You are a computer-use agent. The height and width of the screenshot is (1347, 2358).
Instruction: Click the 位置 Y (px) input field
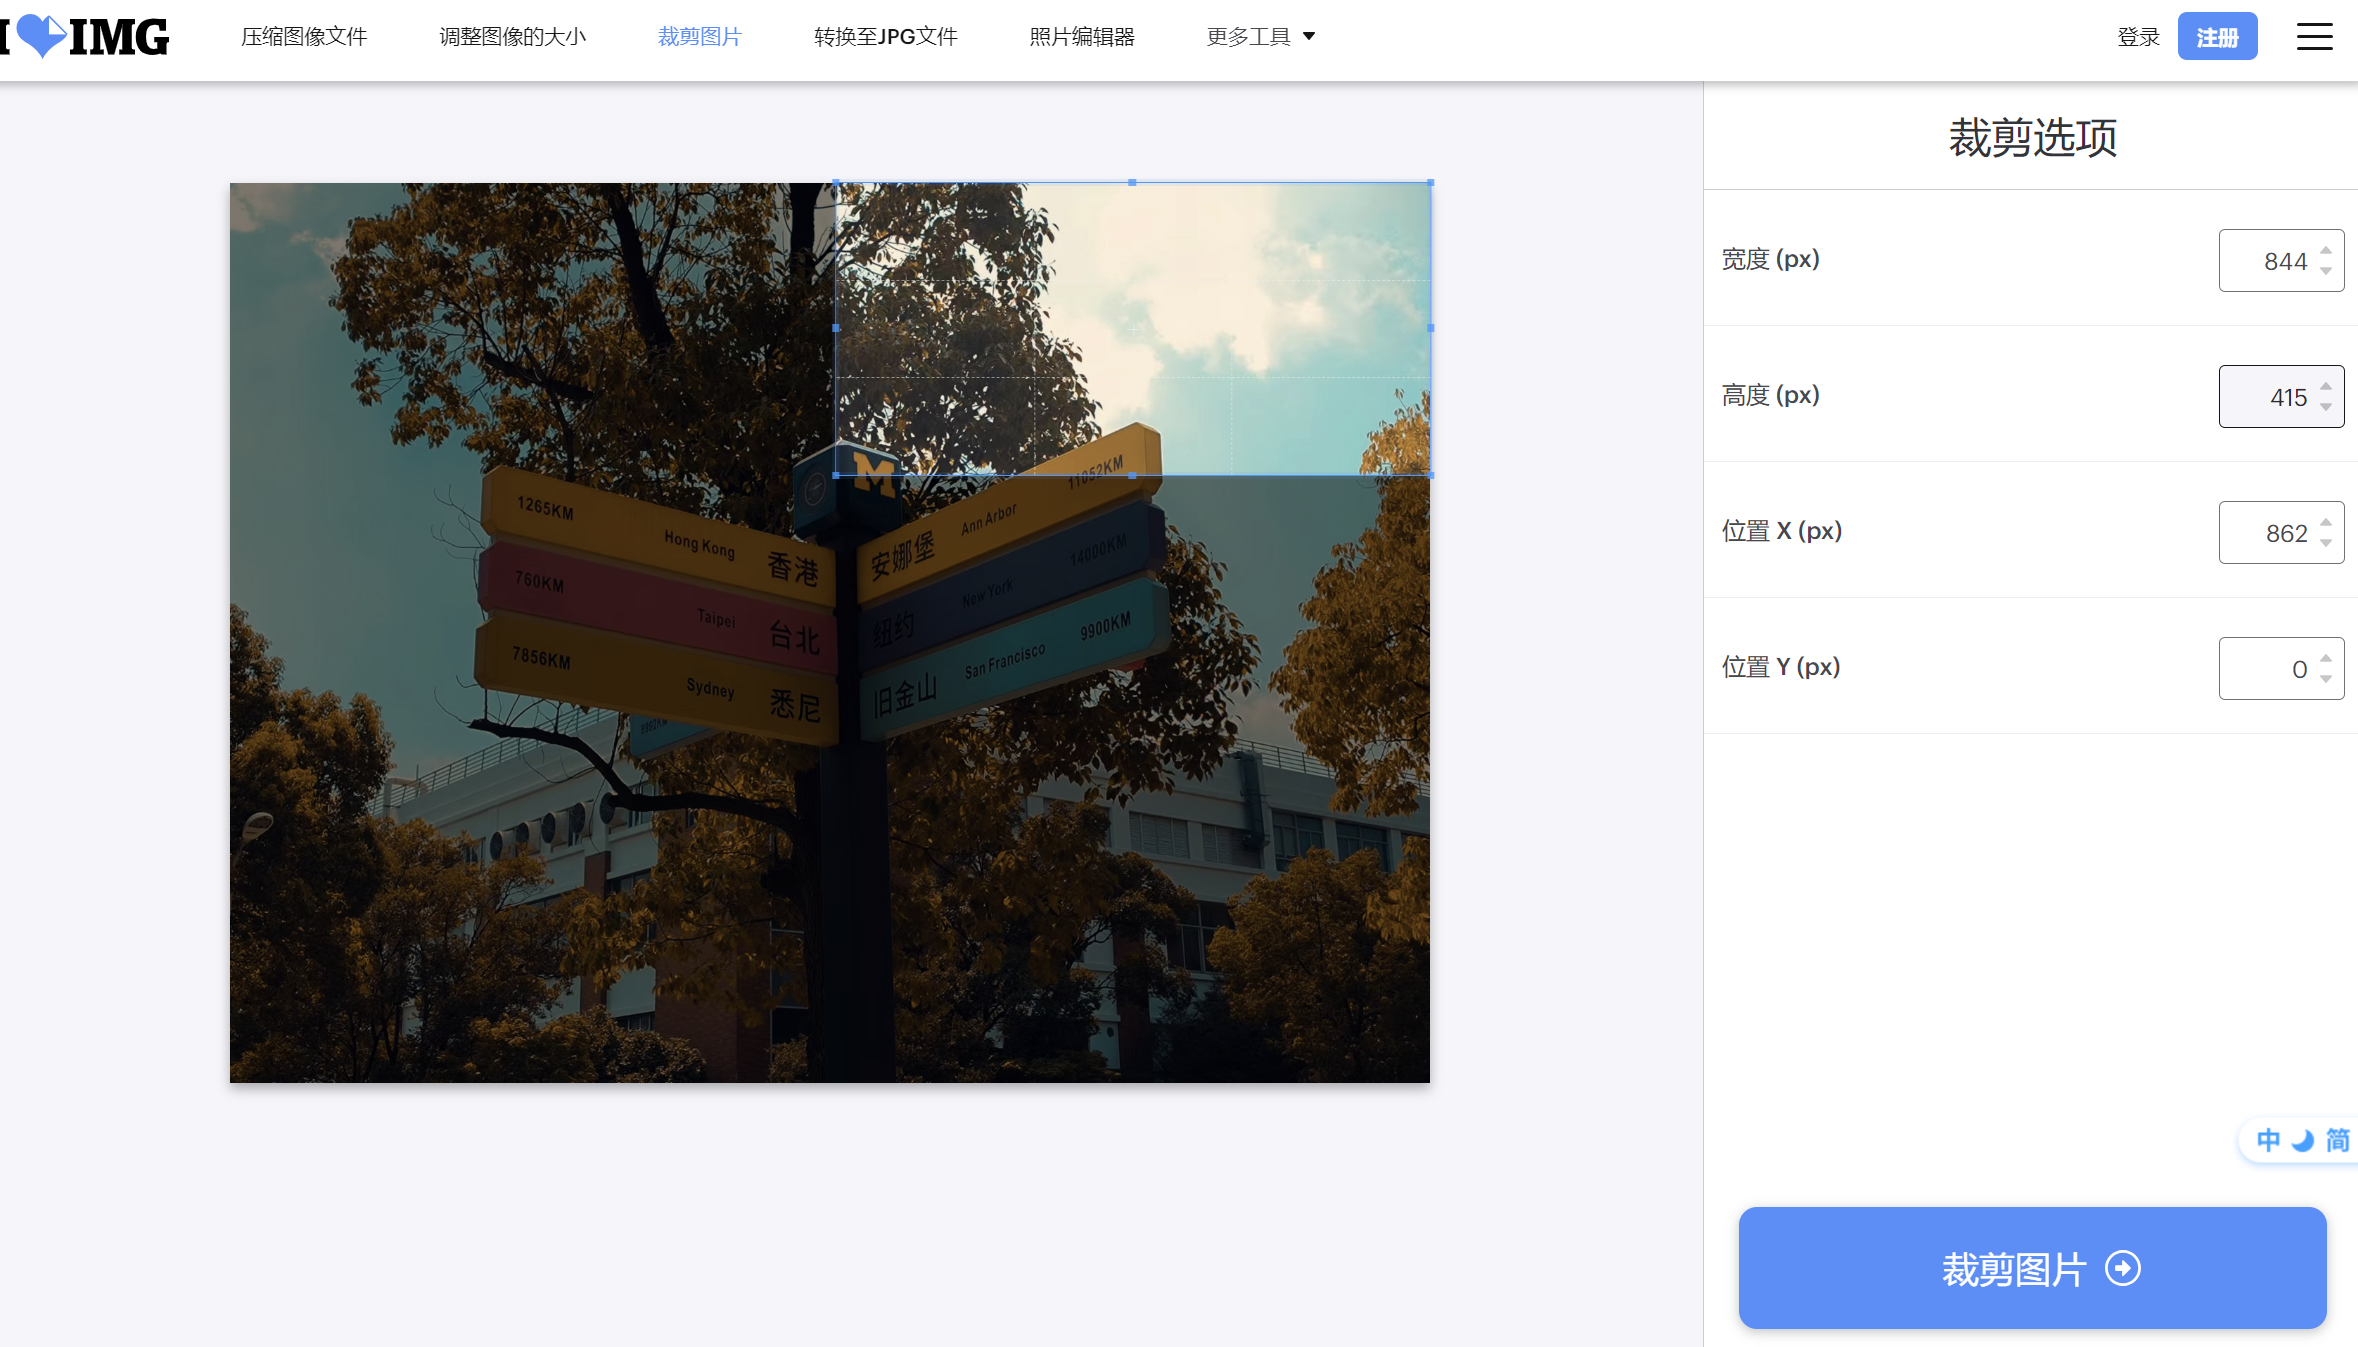(x=2268, y=669)
